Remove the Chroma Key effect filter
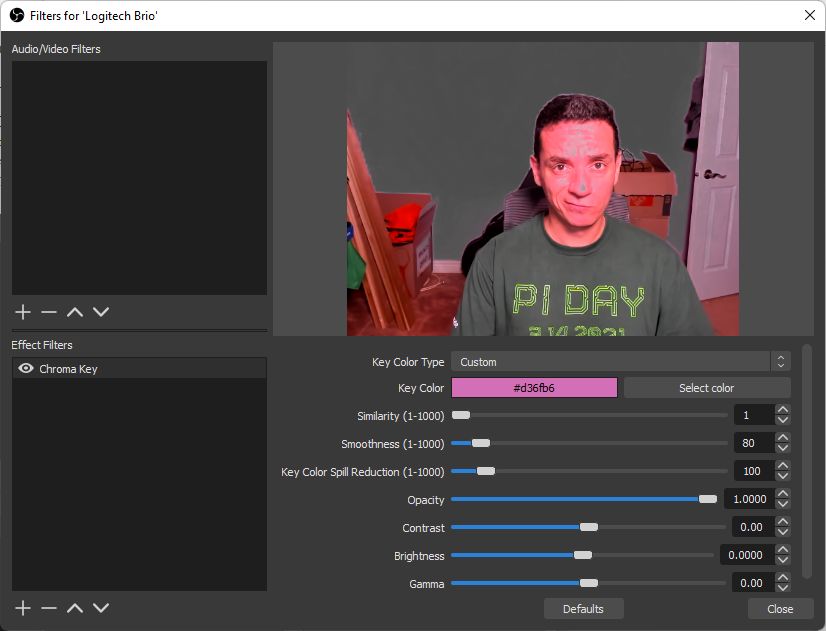 tap(48, 607)
